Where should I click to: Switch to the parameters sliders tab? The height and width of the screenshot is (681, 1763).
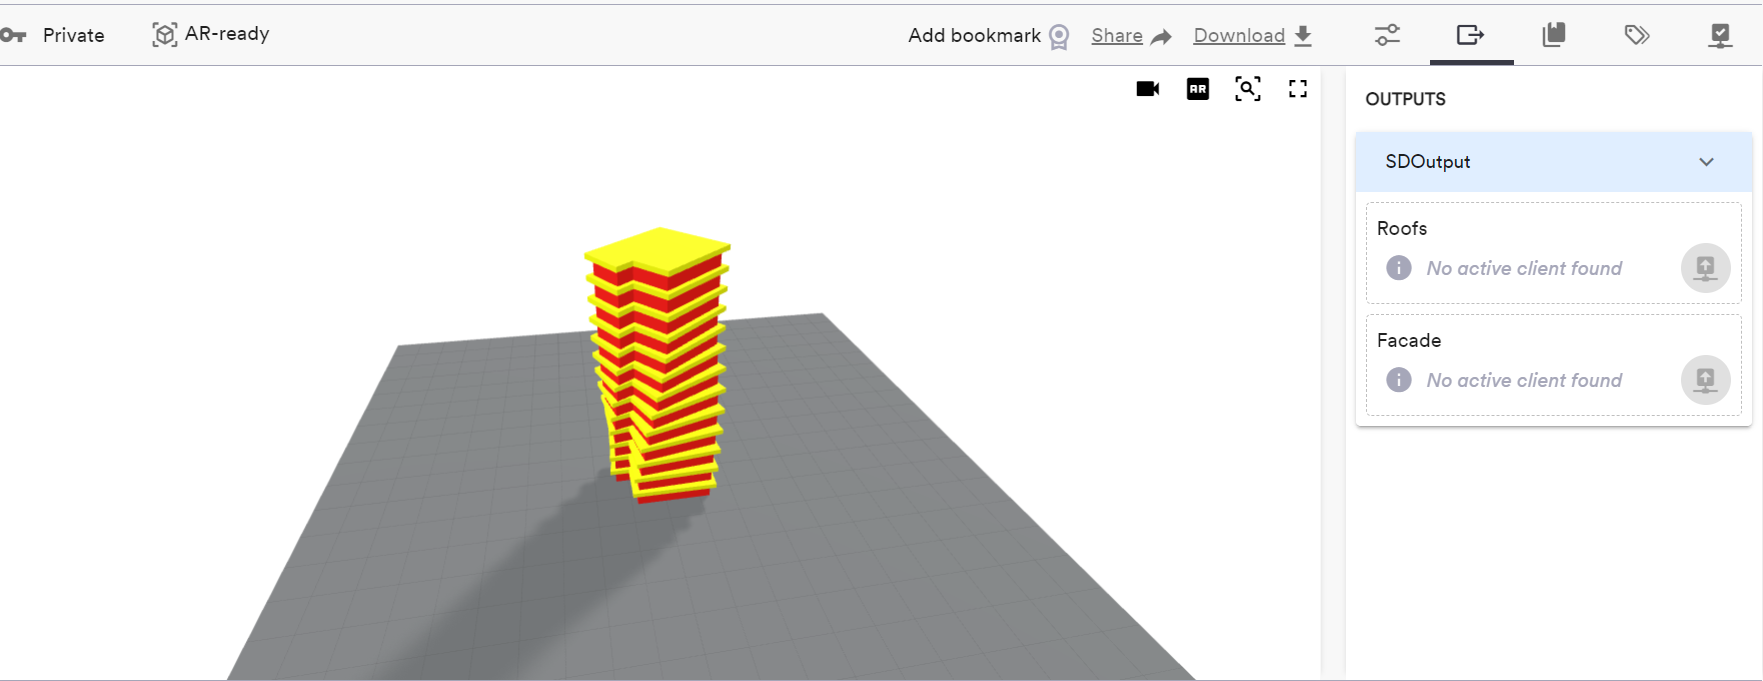coord(1387,35)
